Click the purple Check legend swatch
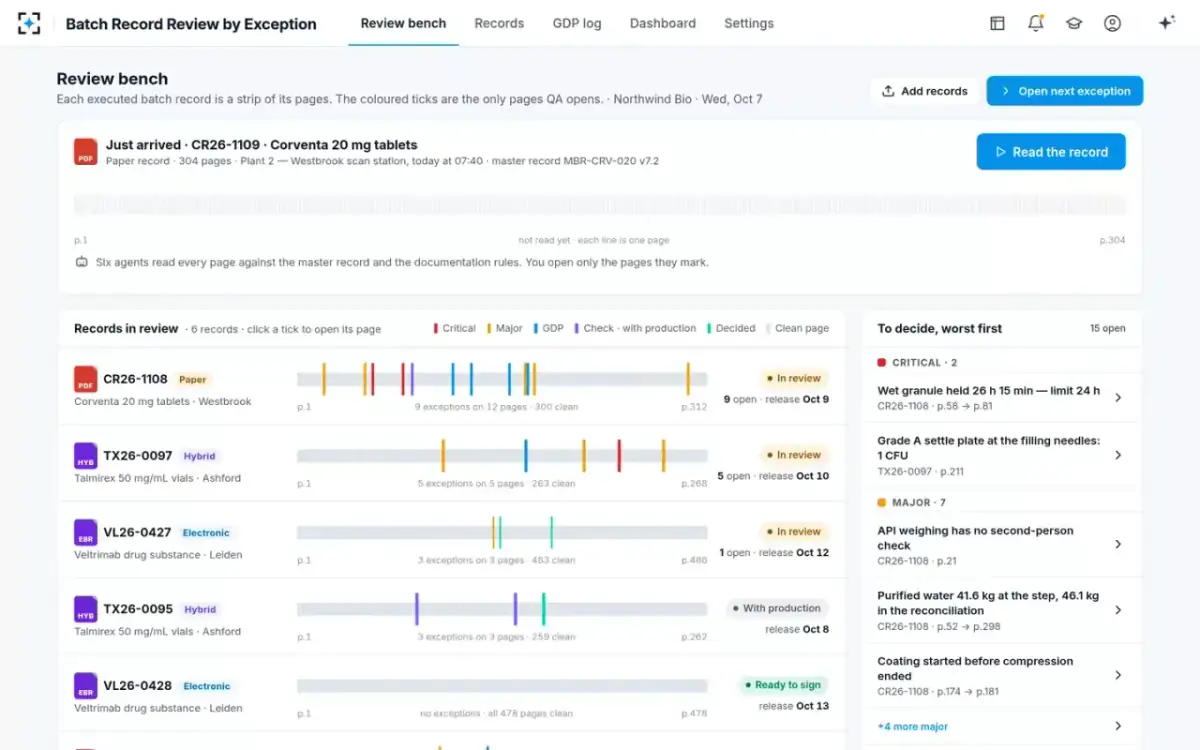 [577, 328]
